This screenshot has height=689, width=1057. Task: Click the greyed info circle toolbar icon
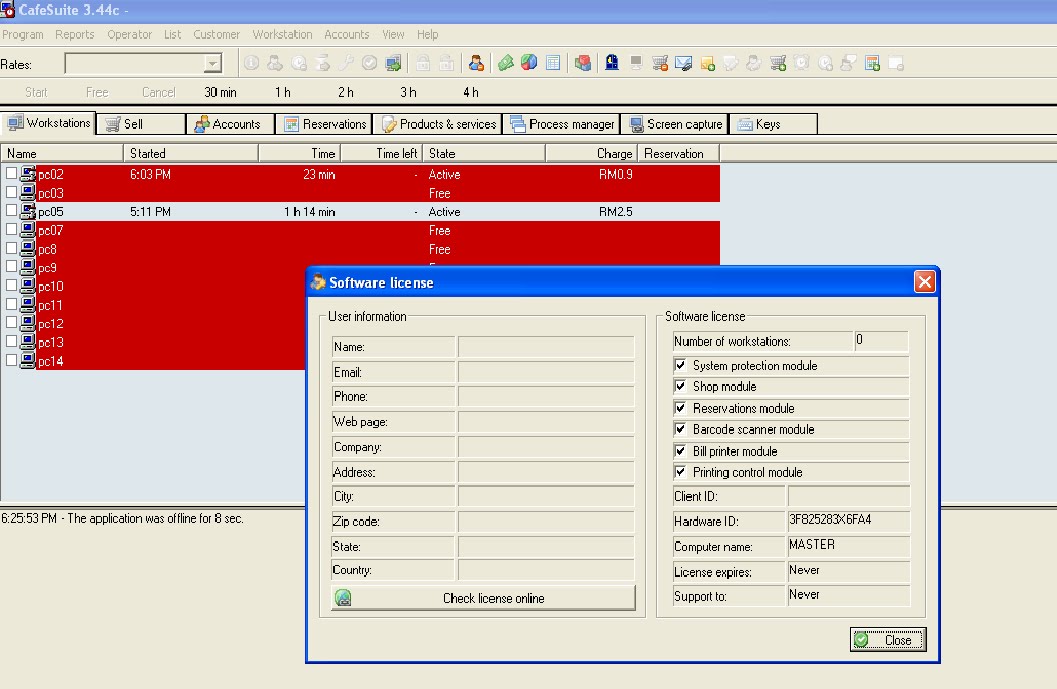251,63
